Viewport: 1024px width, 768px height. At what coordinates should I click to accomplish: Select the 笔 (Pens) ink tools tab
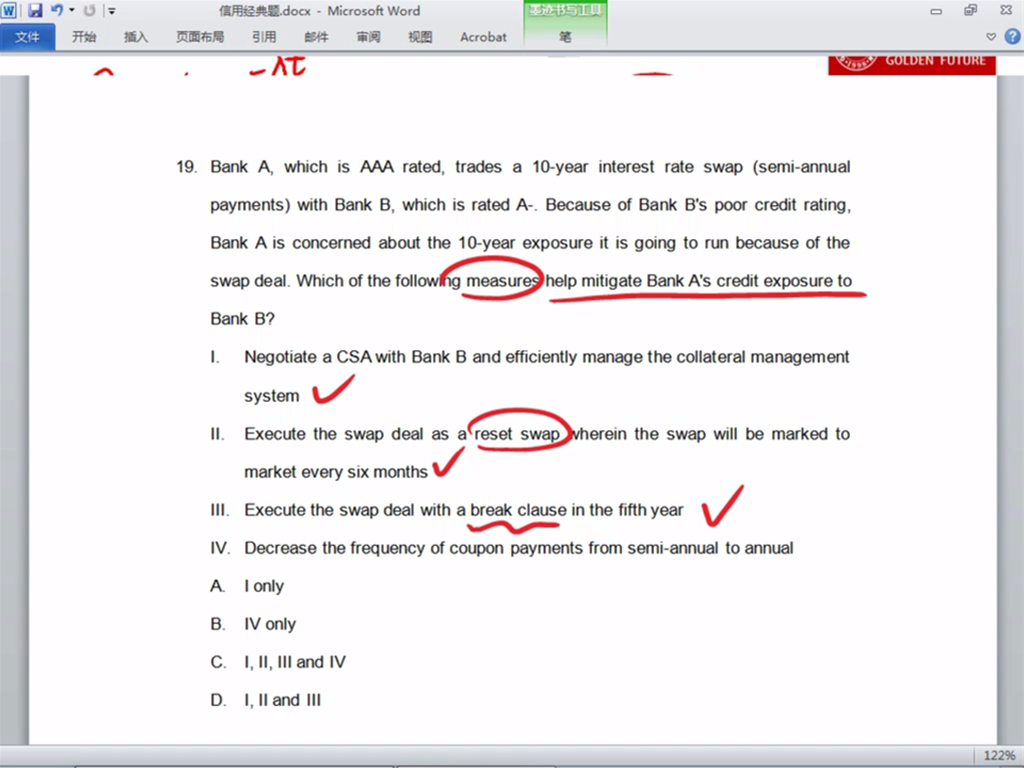(566, 37)
